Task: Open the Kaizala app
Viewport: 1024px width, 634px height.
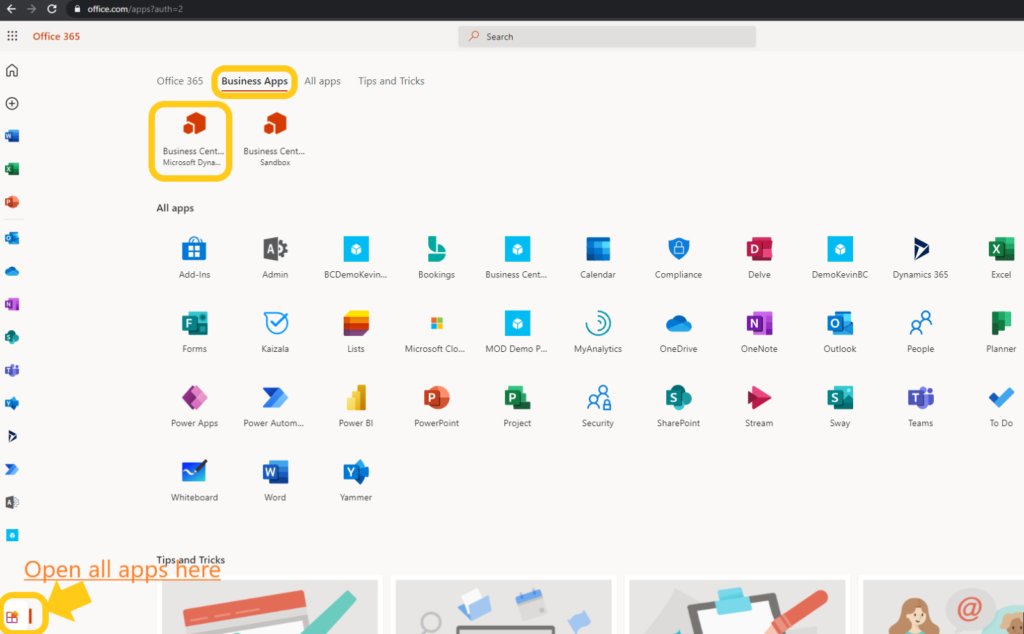Action: point(274,324)
